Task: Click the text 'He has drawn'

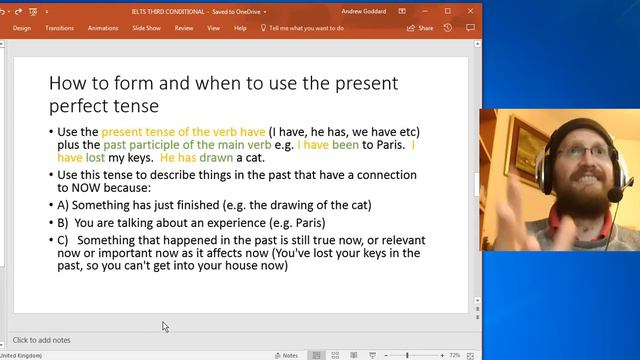Action: click(x=196, y=158)
